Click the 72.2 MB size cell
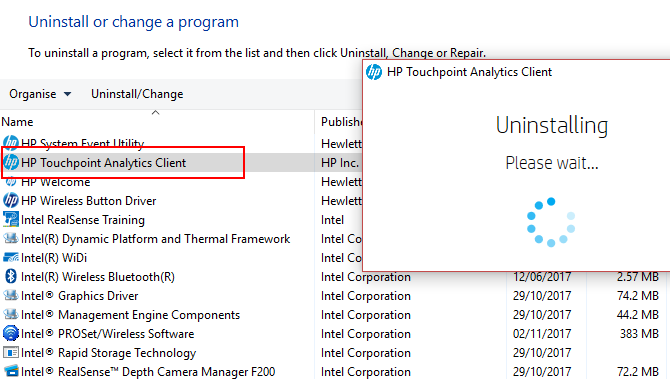The image size is (670, 379). coord(638,372)
